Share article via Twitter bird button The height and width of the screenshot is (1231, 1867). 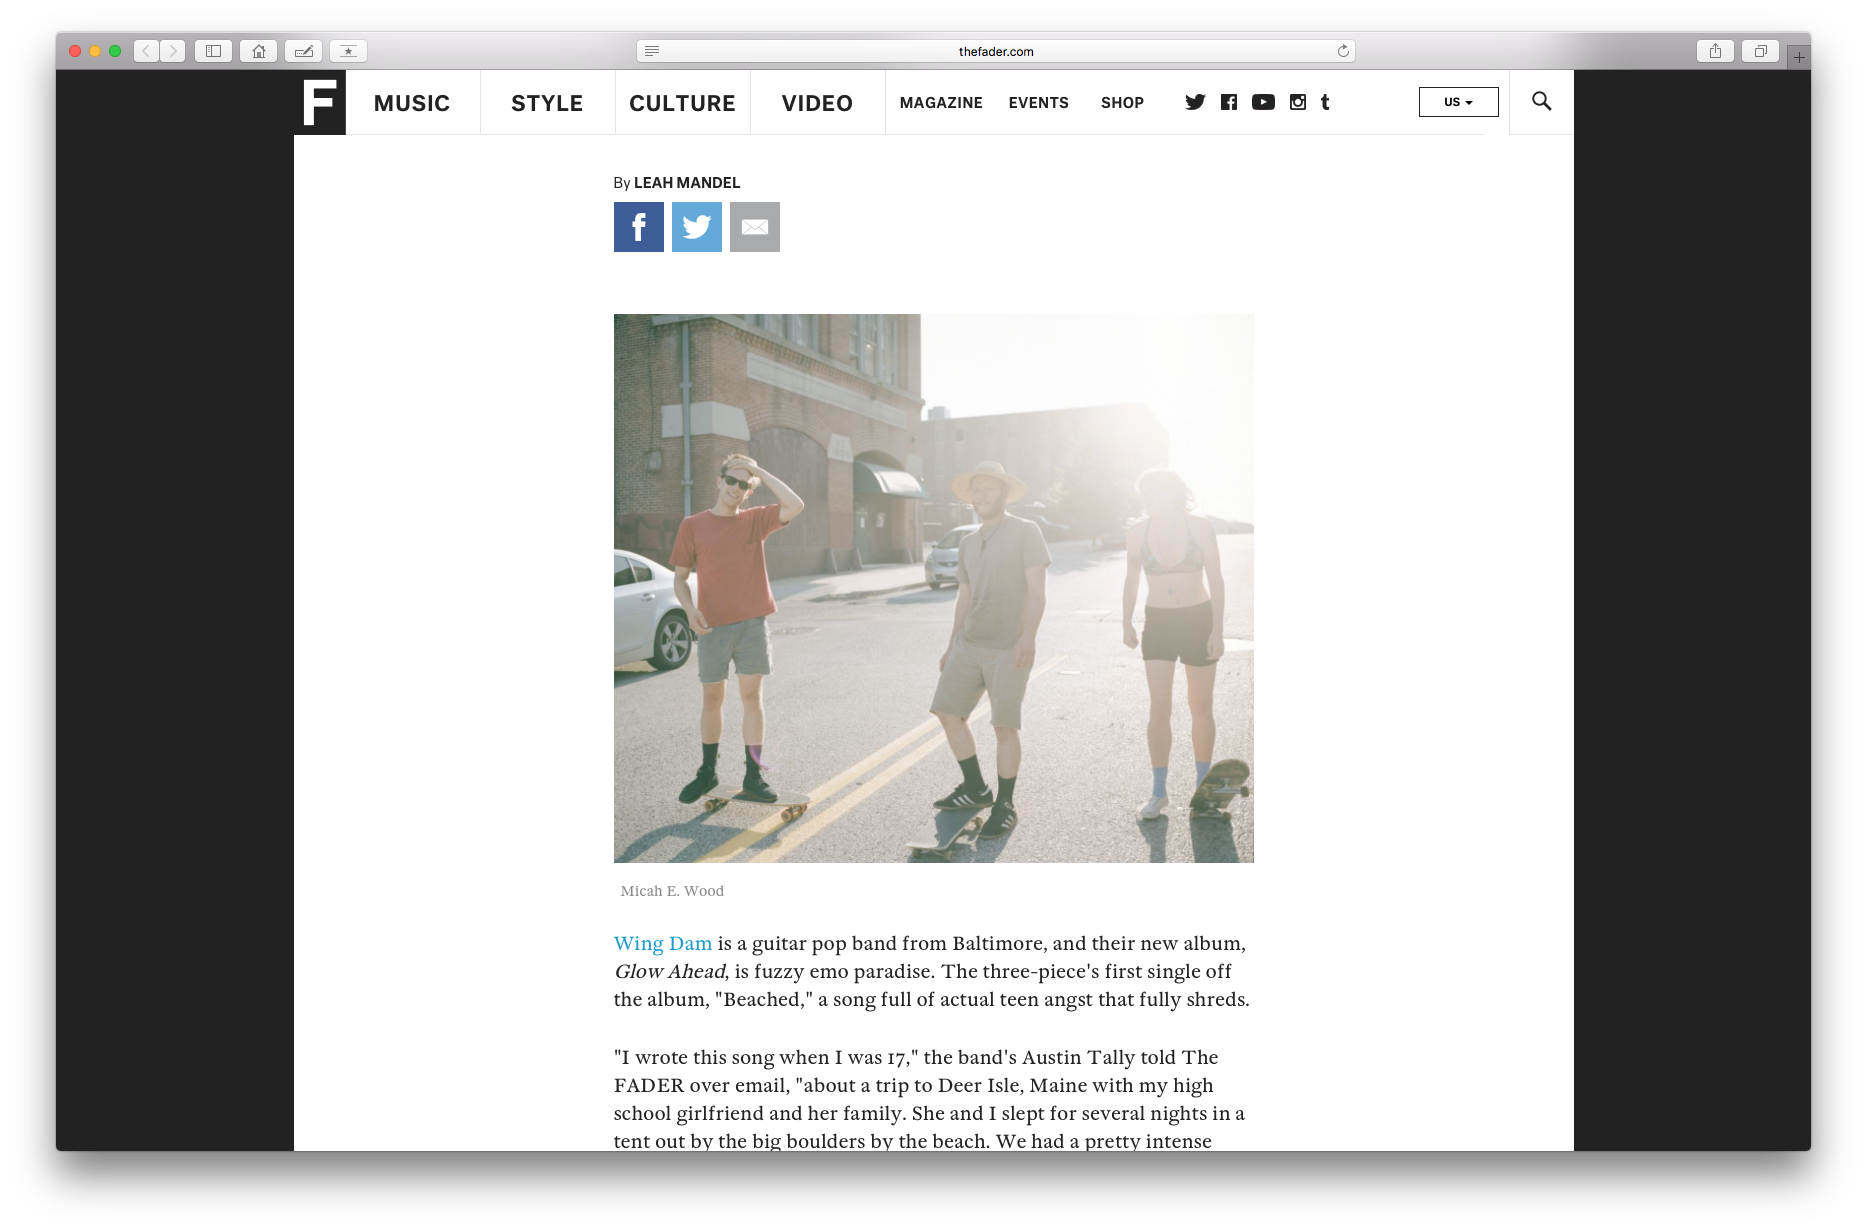click(x=697, y=227)
